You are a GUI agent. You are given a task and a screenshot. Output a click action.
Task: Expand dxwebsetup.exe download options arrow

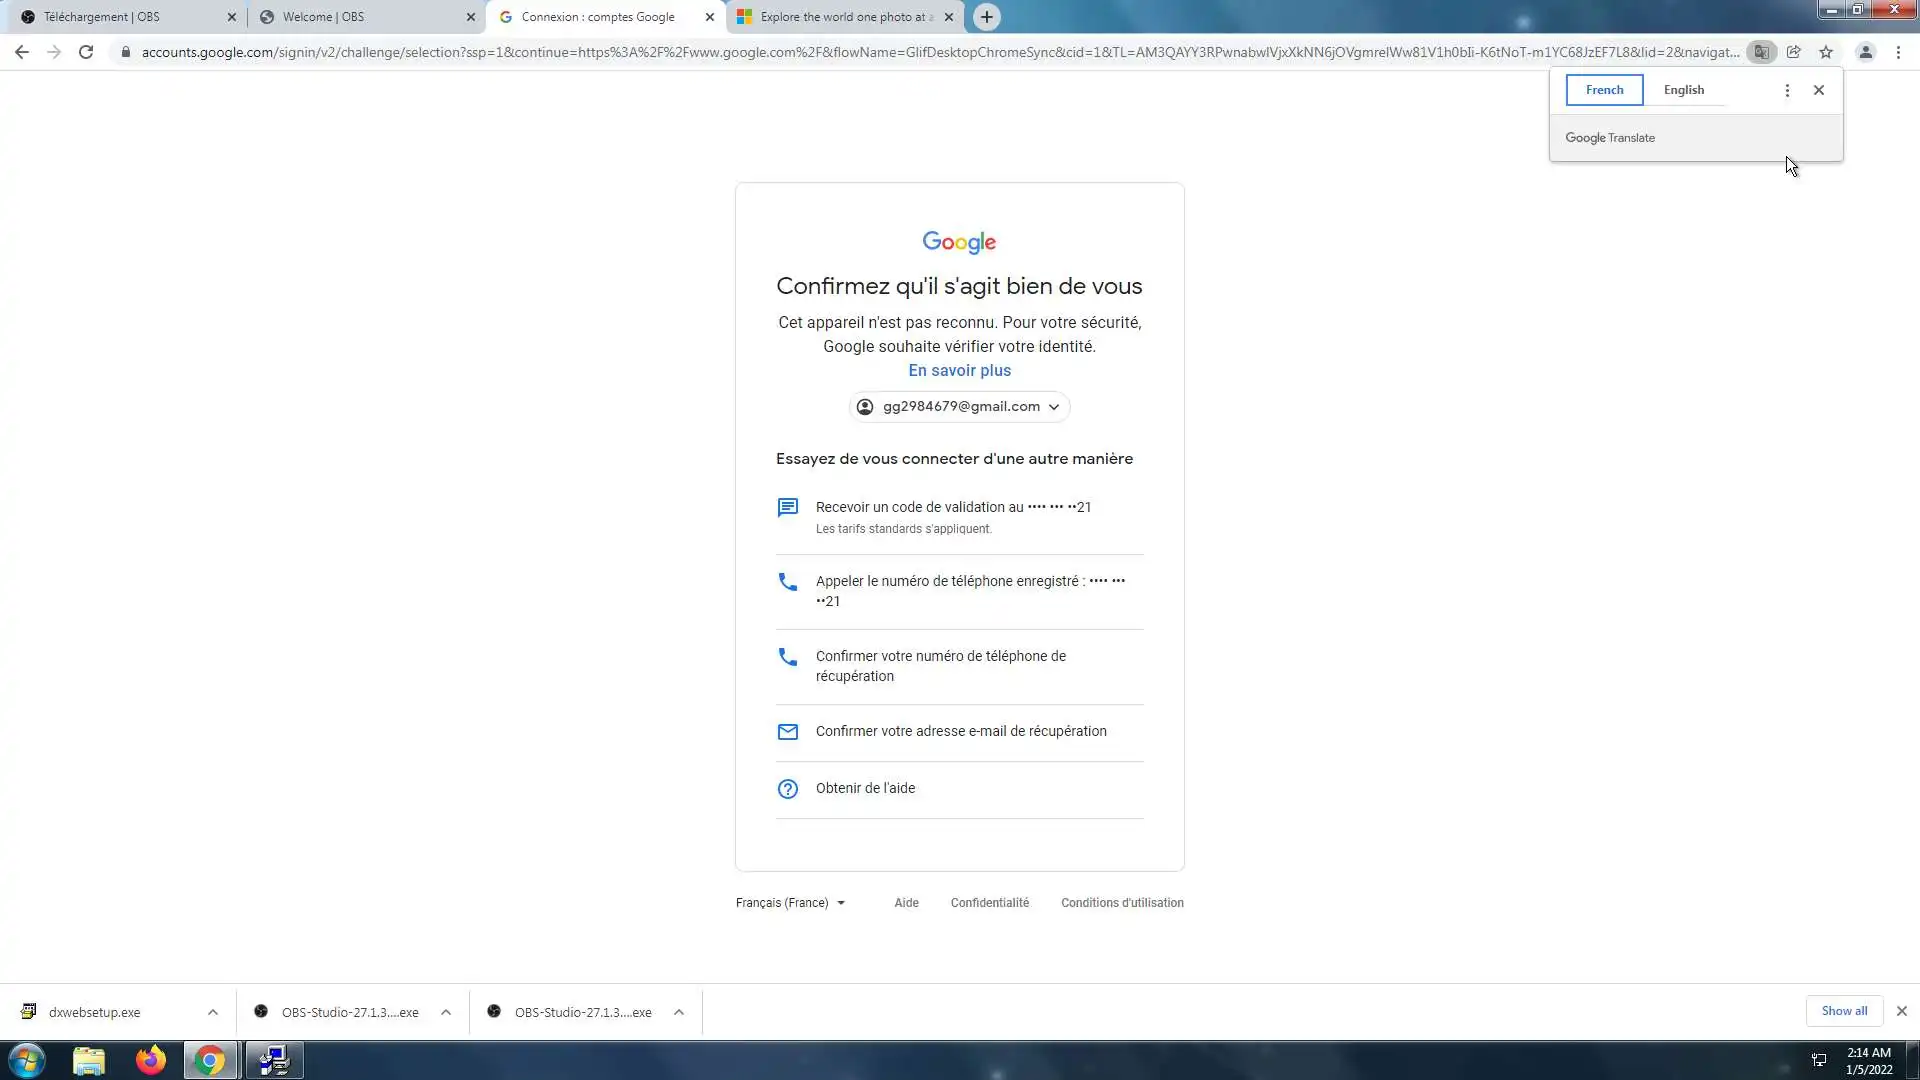pos(213,1012)
